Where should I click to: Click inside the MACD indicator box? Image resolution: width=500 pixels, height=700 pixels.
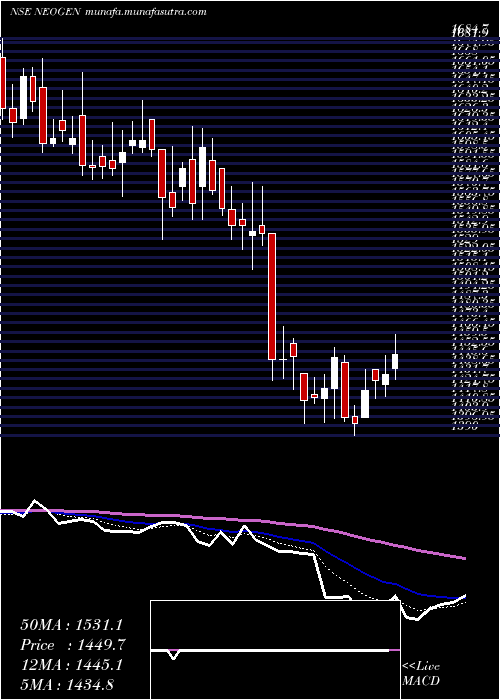275,650
